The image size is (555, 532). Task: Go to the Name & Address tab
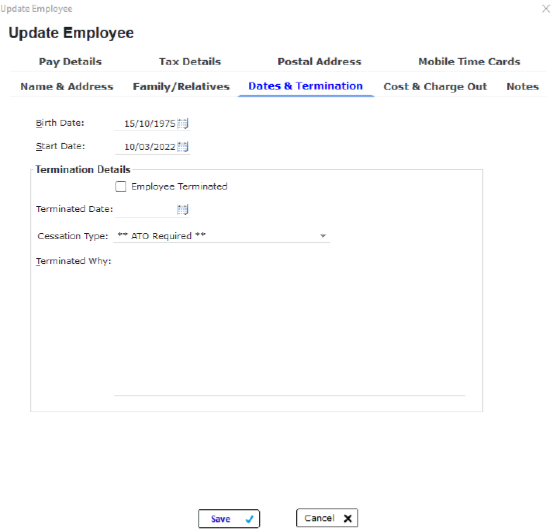tap(67, 87)
